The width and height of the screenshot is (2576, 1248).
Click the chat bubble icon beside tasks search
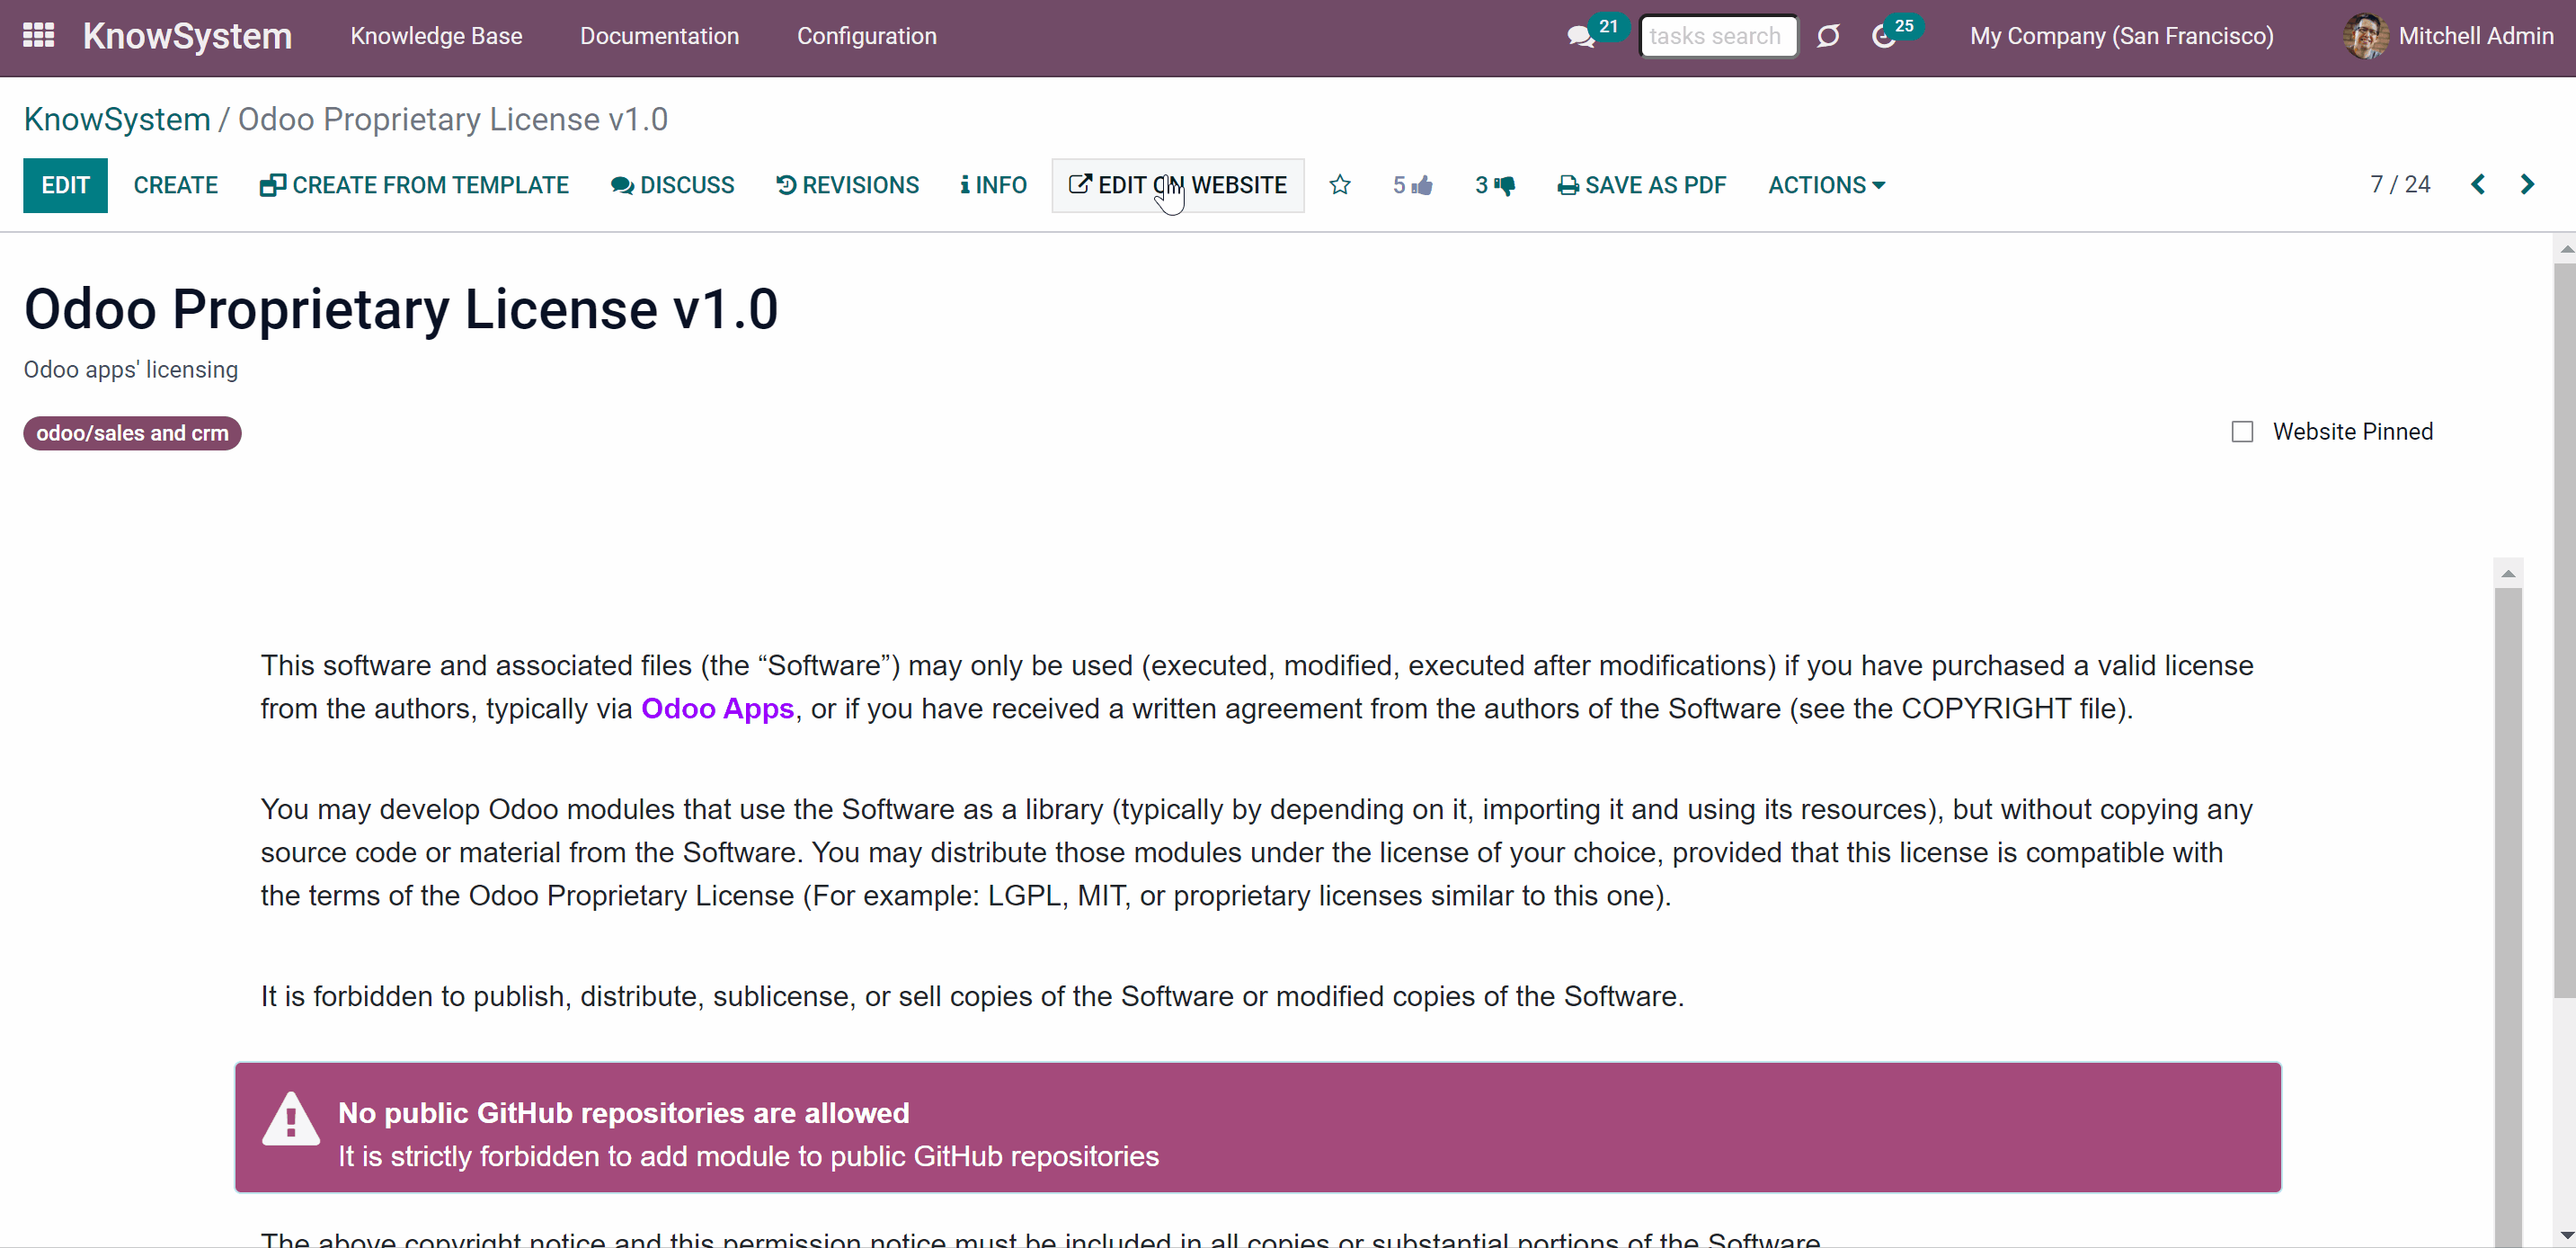click(1828, 37)
